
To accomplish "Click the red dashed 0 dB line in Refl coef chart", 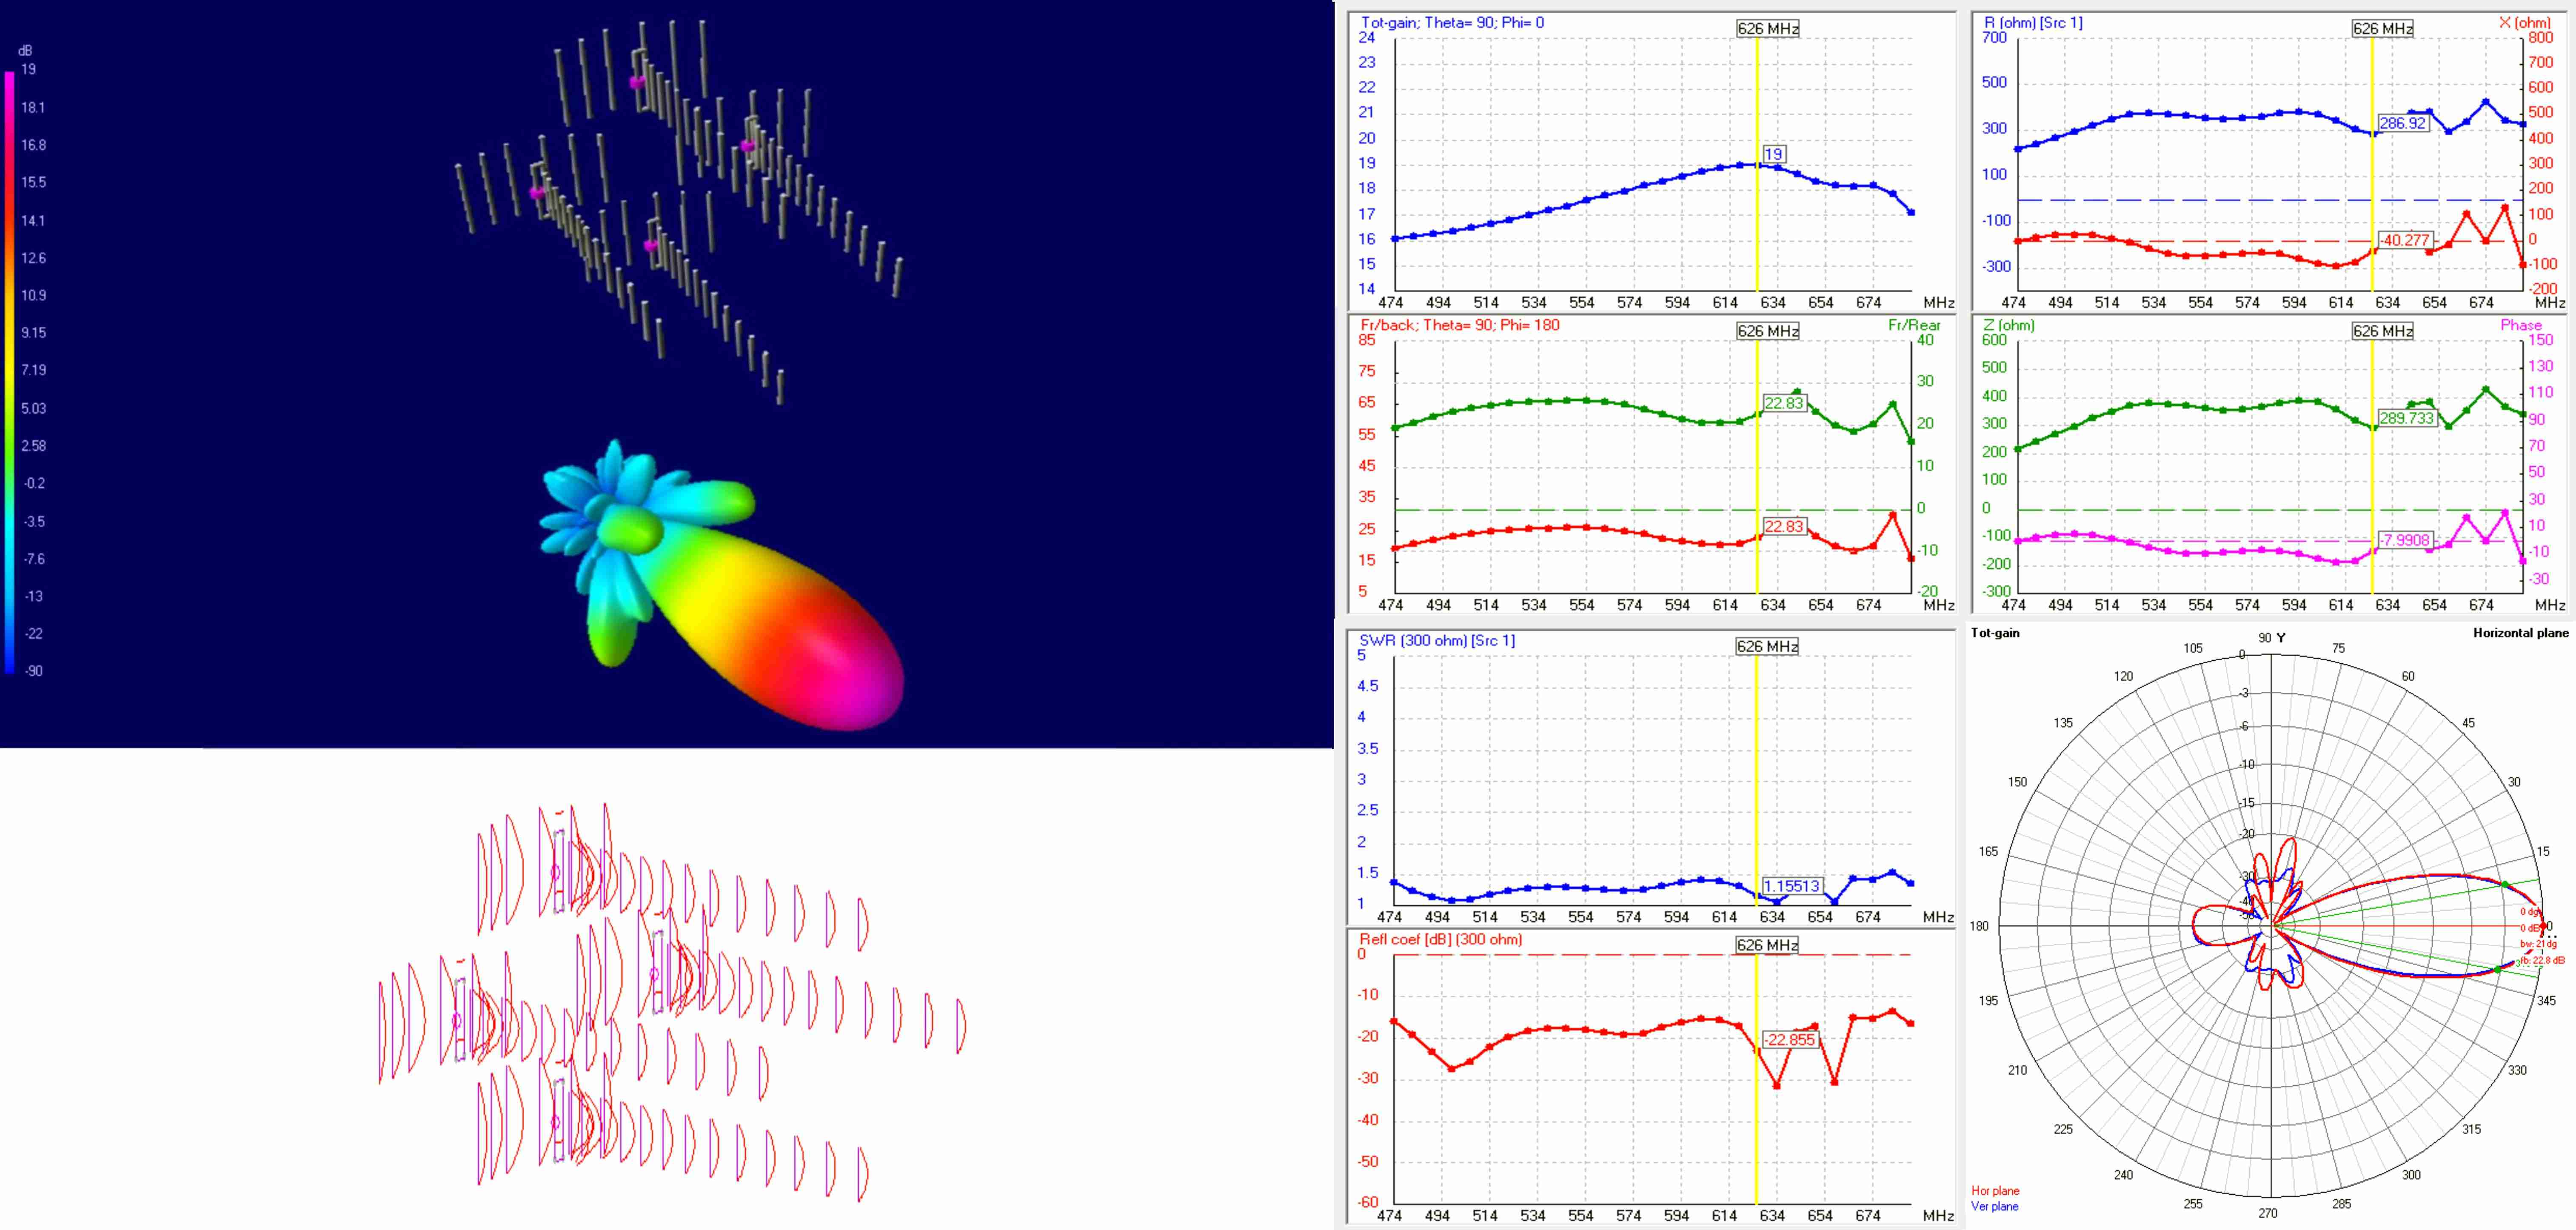I will pos(1653,955).
